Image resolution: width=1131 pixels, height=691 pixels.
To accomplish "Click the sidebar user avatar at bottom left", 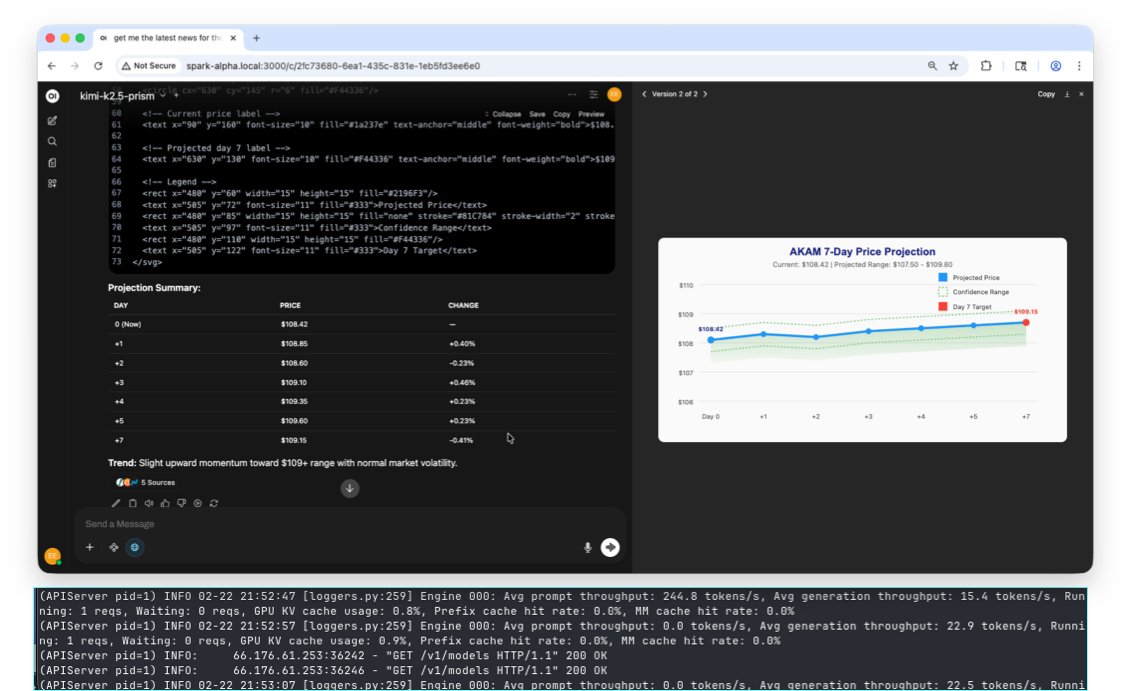I will tap(52, 556).
